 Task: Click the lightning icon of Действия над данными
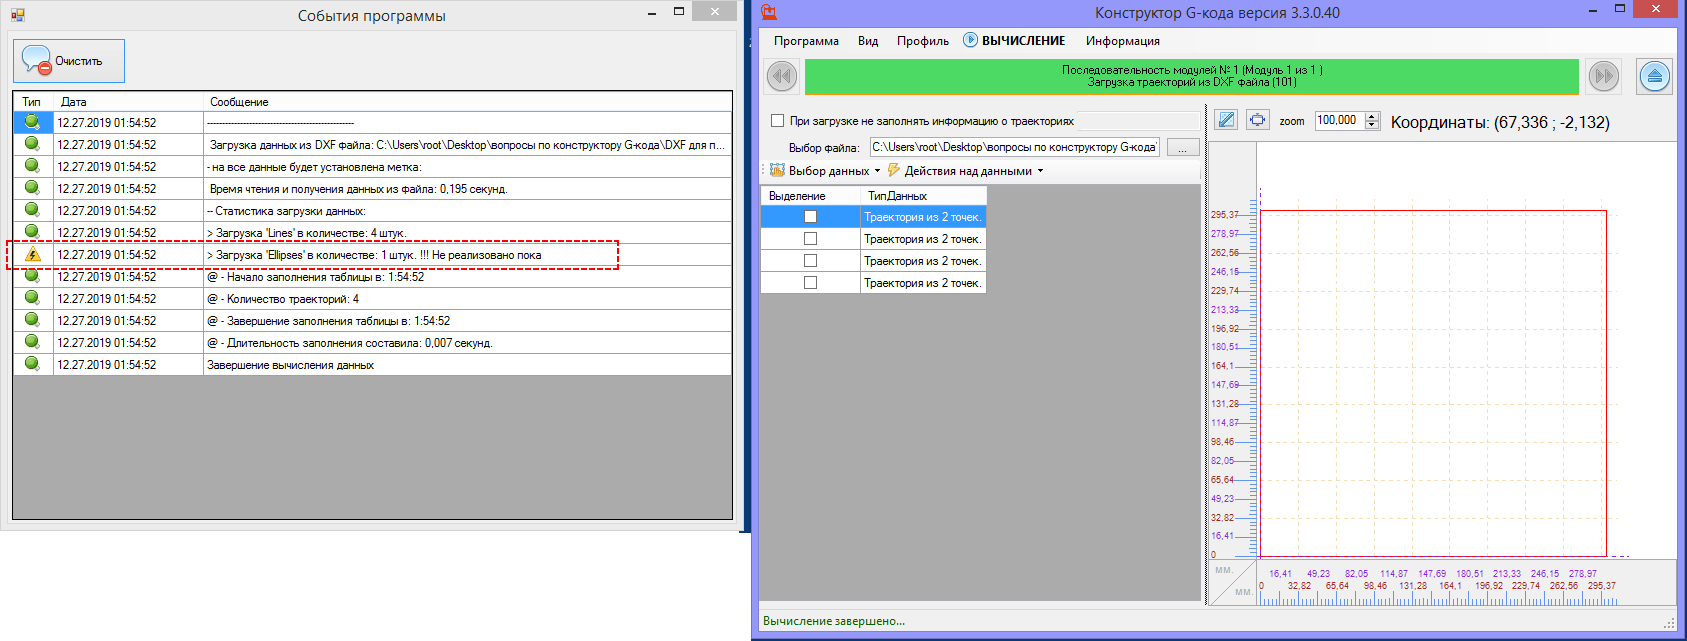[x=894, y=171]
